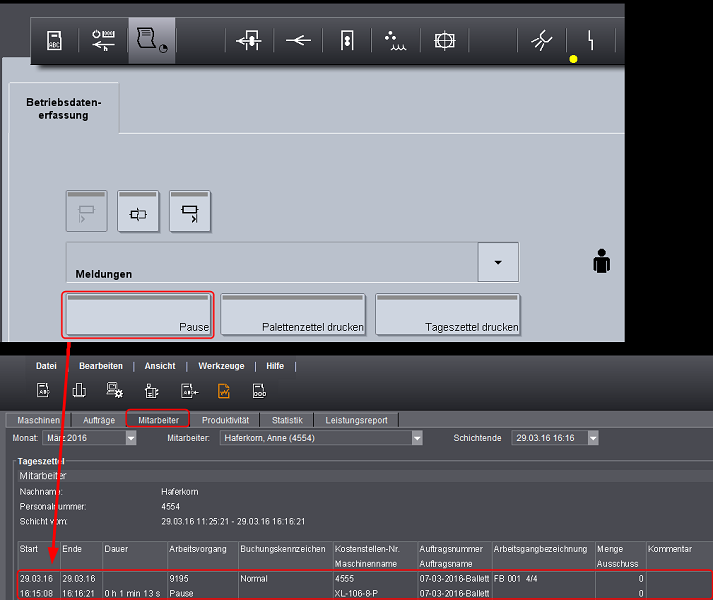Click the person icon beside Meldungen
The image size is (713, 600).
600,263
